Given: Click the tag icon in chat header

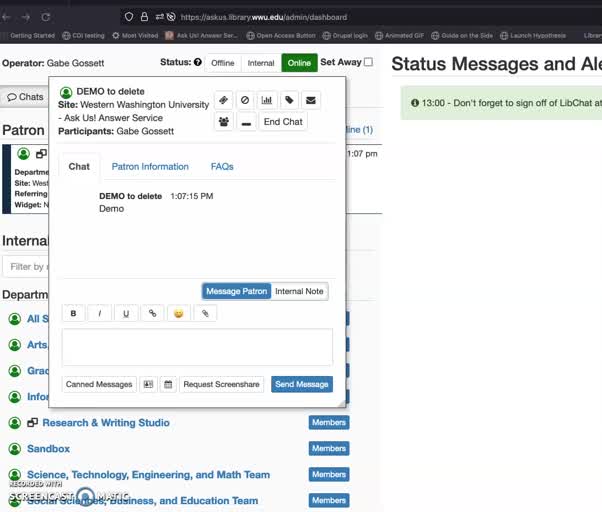Looking at the screenshot, I should [289, 100].
